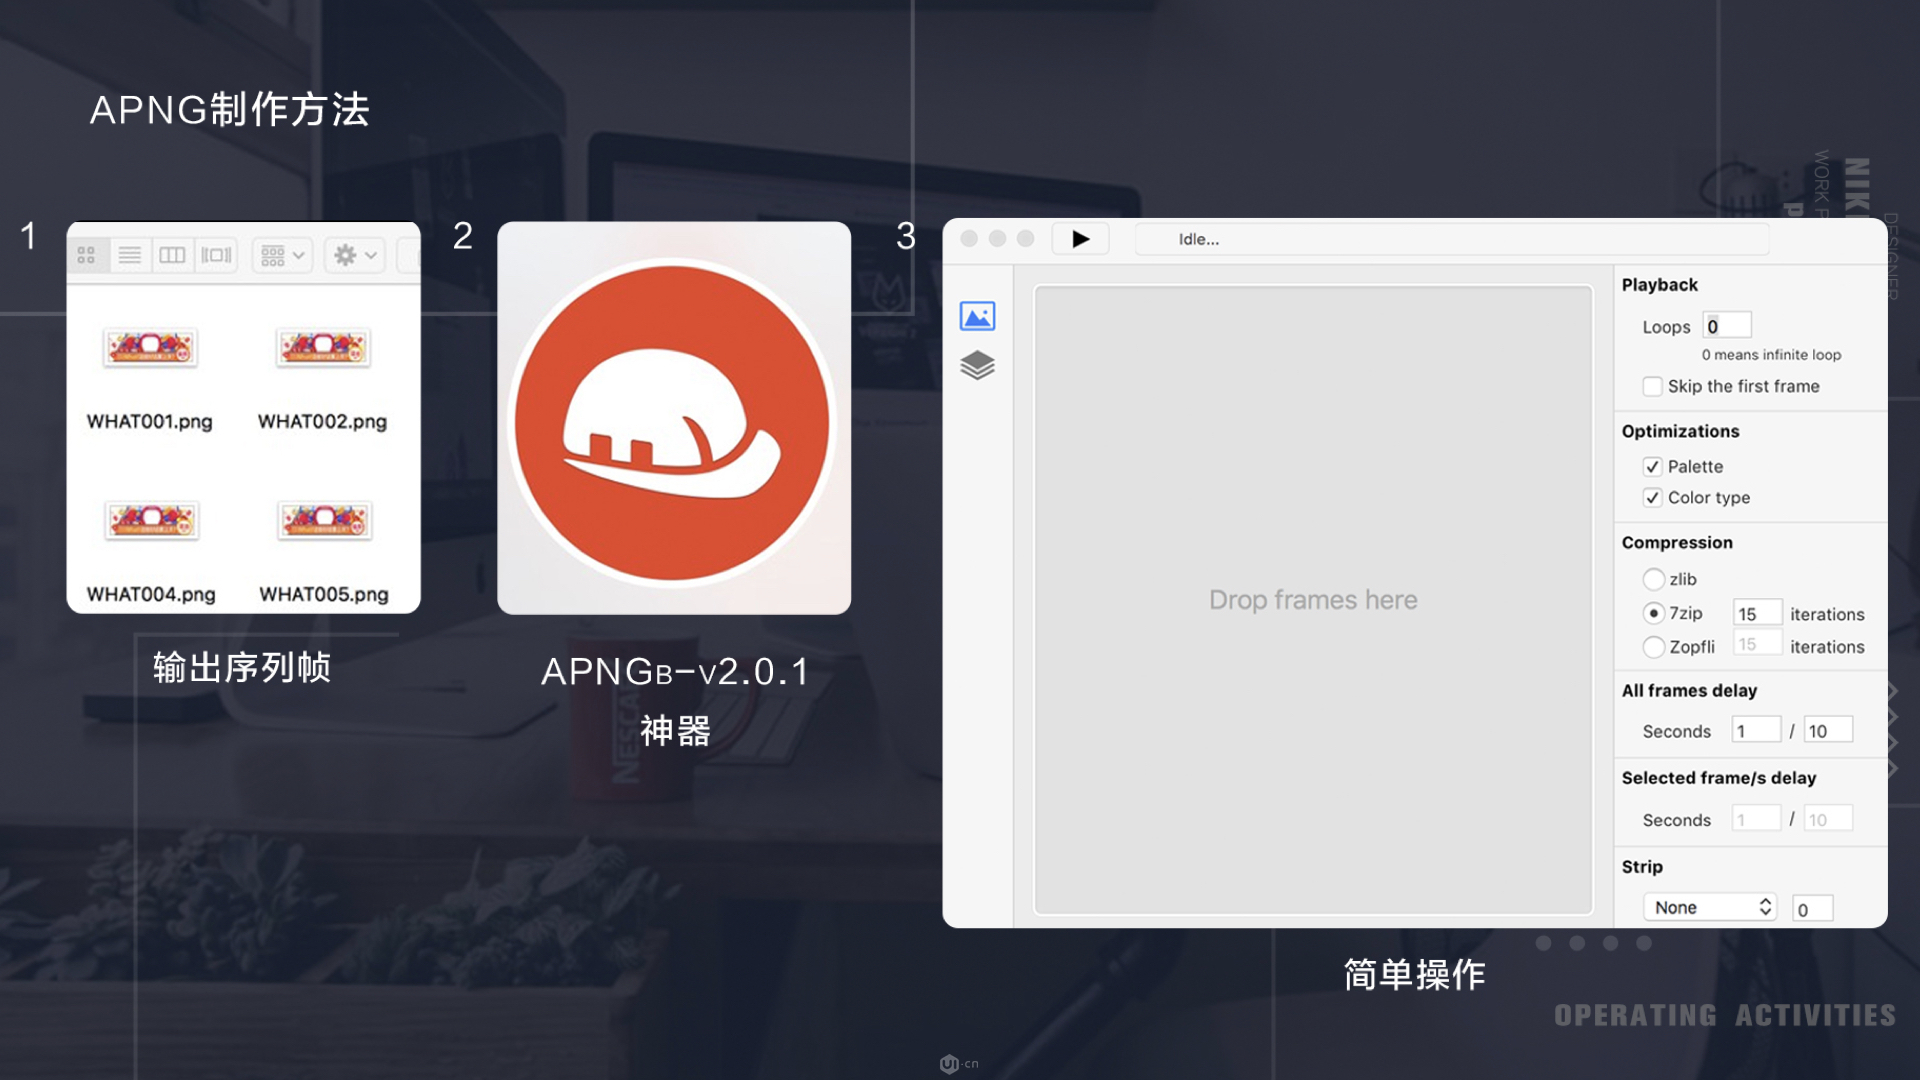Click the Drop frames here area
The height and width of the screenshot is (1080, 1920).
[1313, 600]
